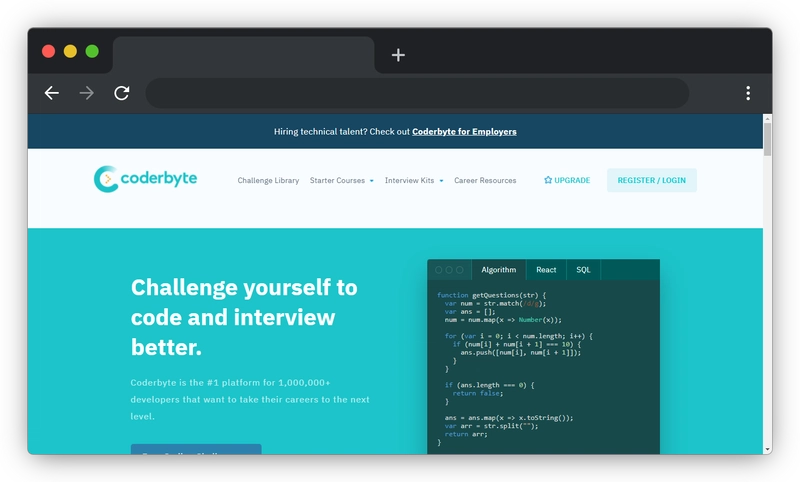Click the green maximize window button
The image size is (800, 482).
(92, 52)
